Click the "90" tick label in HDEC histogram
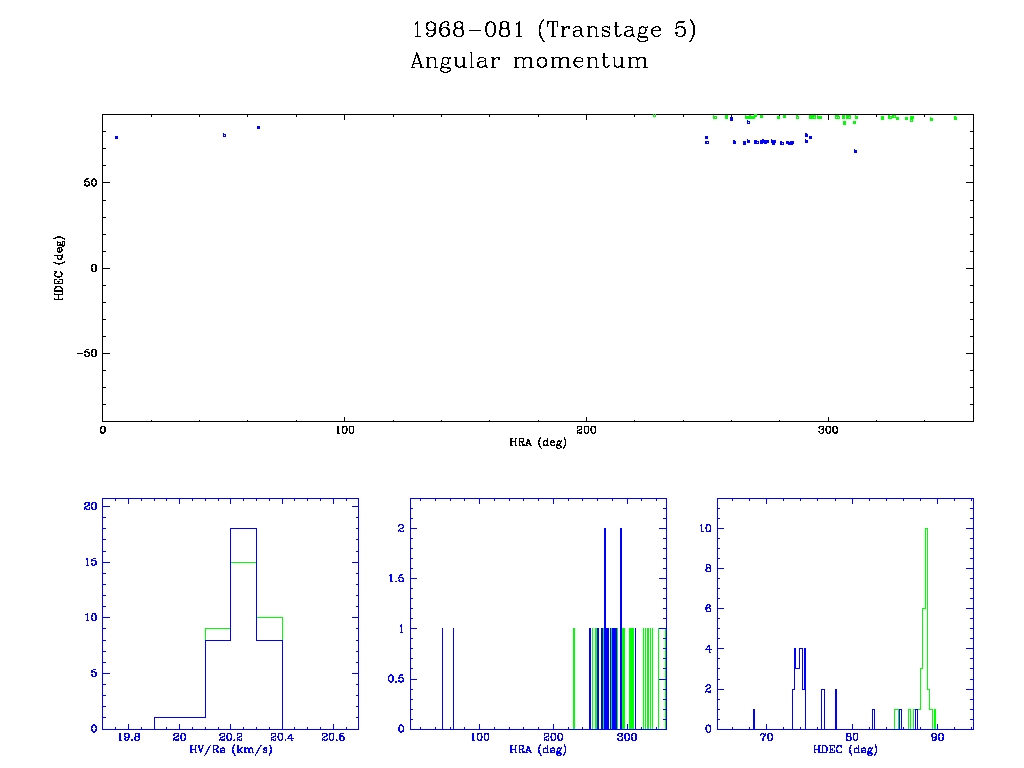Screen dimensions: 1024x768 point(937,738)
